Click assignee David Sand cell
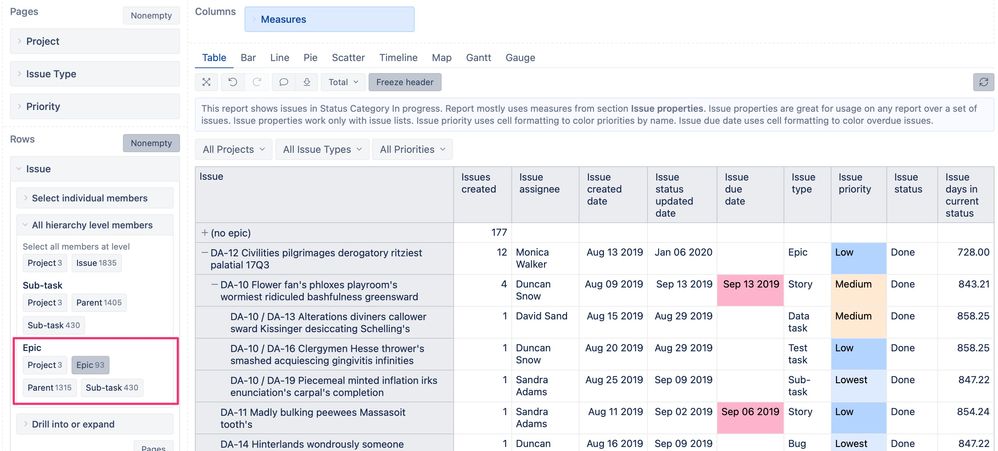Screen dimensions: 998x451 545,323
